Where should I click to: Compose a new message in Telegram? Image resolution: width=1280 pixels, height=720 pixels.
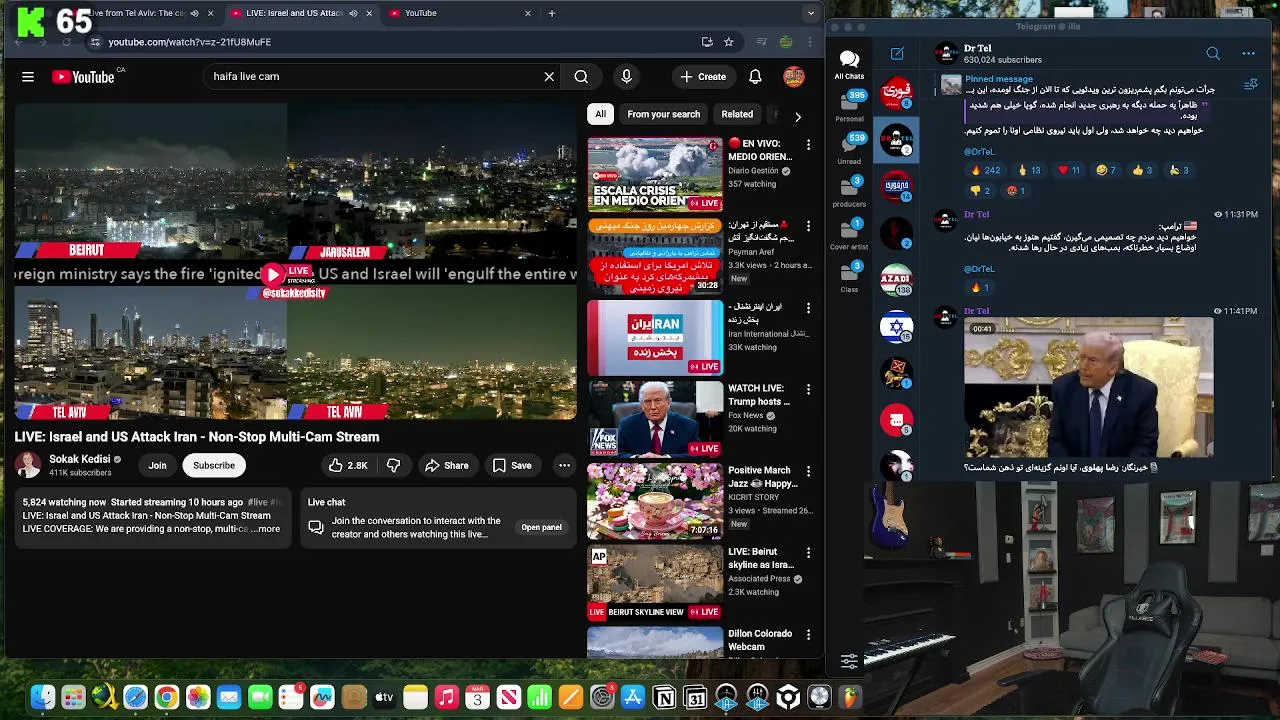click(897, 54)
